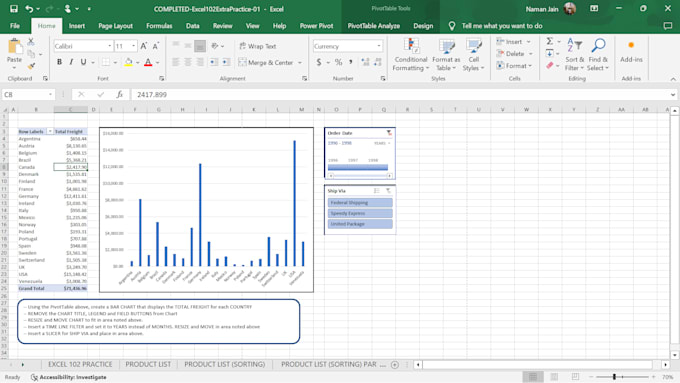This screenshot has height=383, width=680.
Task: Select the Federal Shipping slicer item
Action: click(360, 203)
